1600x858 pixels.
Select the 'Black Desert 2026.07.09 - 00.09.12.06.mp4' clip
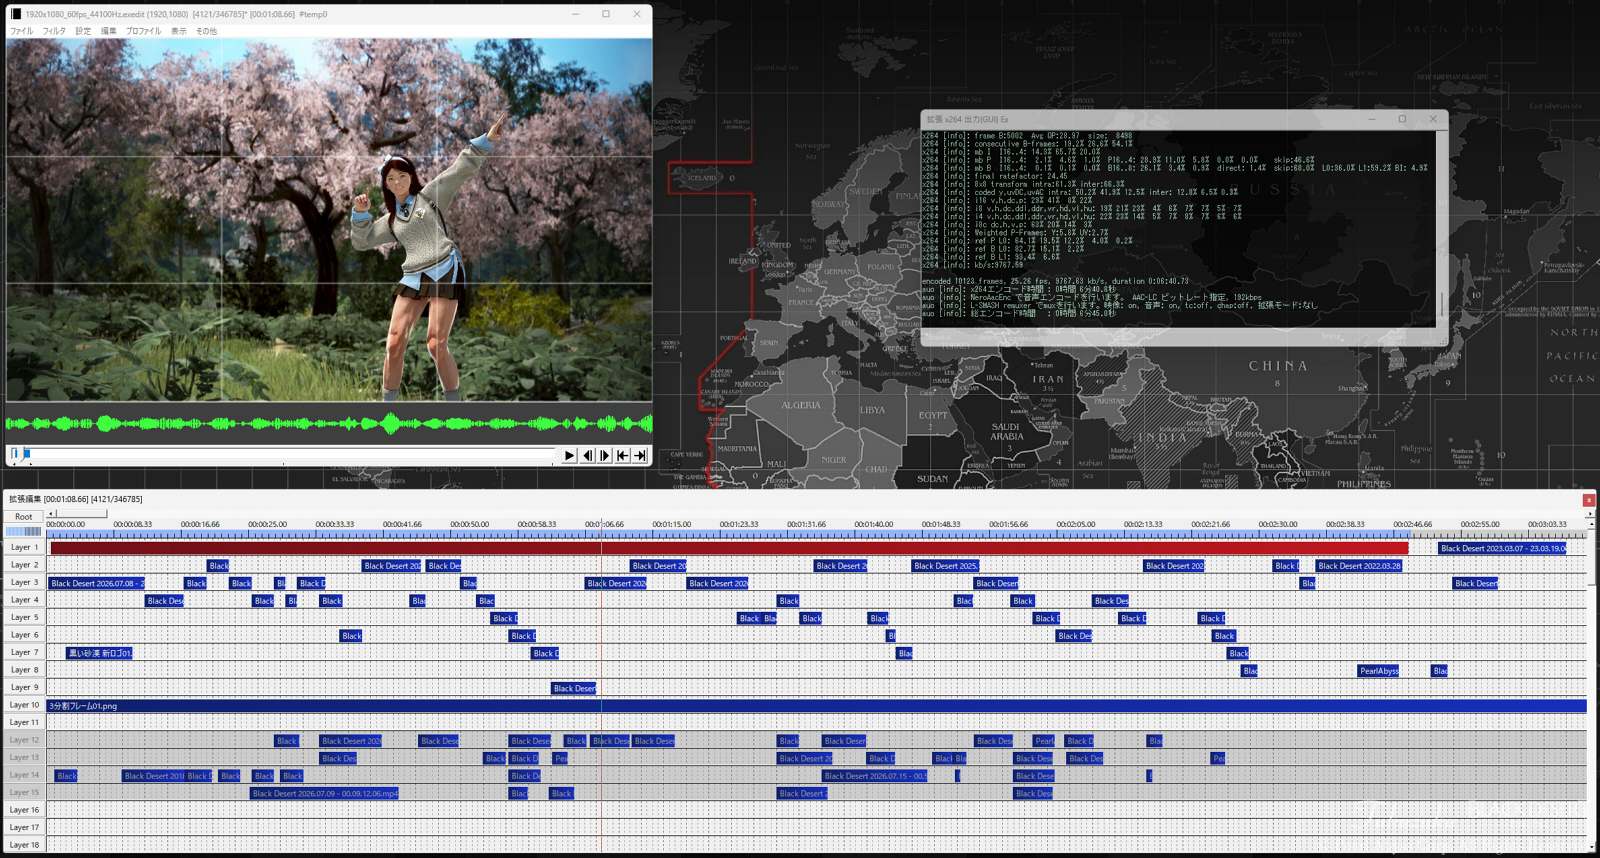pyautogui.click(x=324, y=793)
